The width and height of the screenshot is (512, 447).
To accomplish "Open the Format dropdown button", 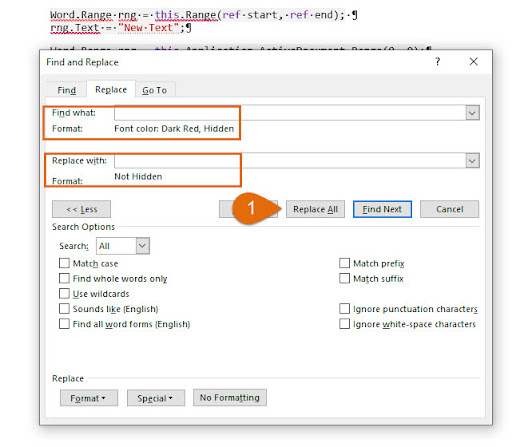I will 89,398.
